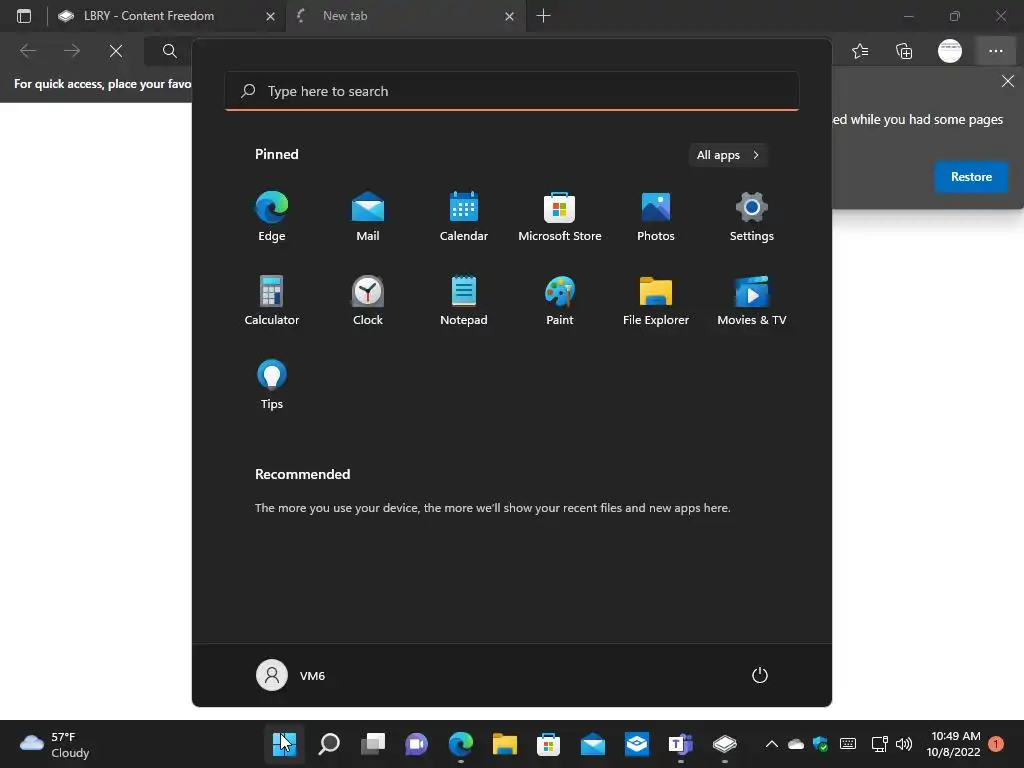Open Task View on the taskbar

[373, 744]
